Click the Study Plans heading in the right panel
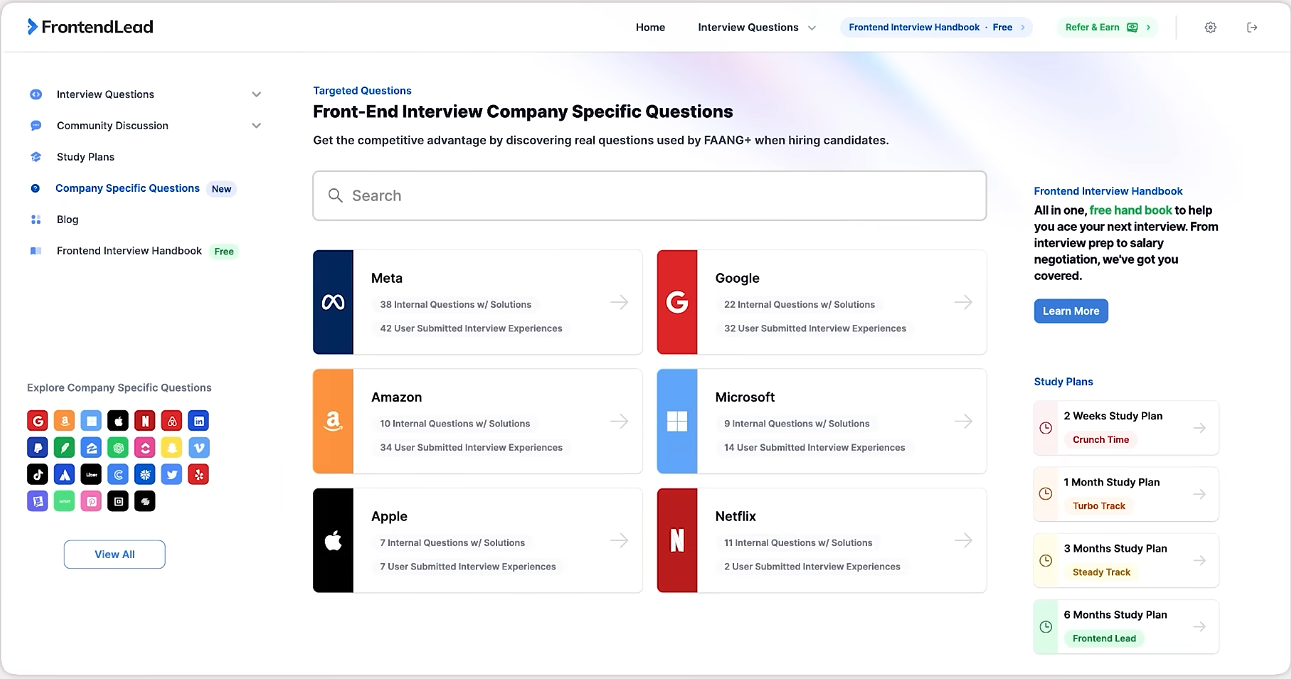This screenshot has width=1291, height=679. tap(1063, 382)
